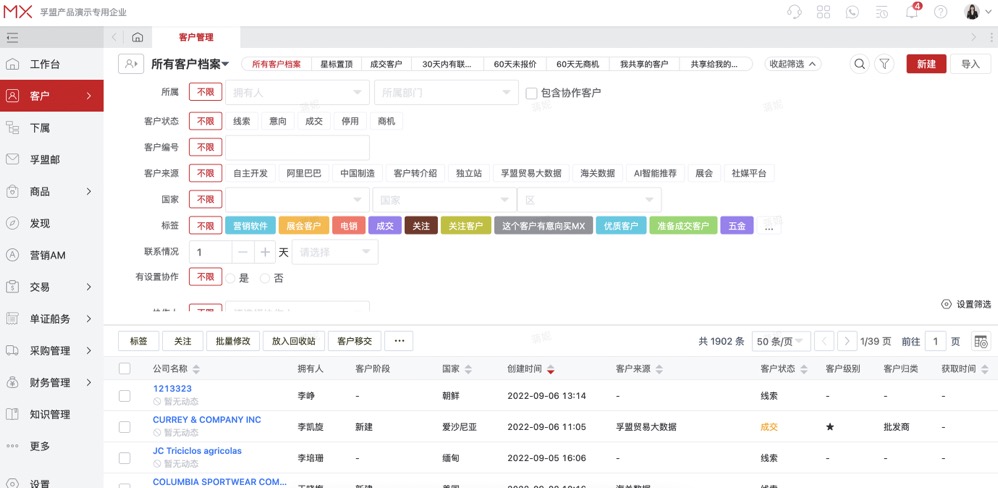Open 孚盟邮 in the sidebar

pos(45,160)
